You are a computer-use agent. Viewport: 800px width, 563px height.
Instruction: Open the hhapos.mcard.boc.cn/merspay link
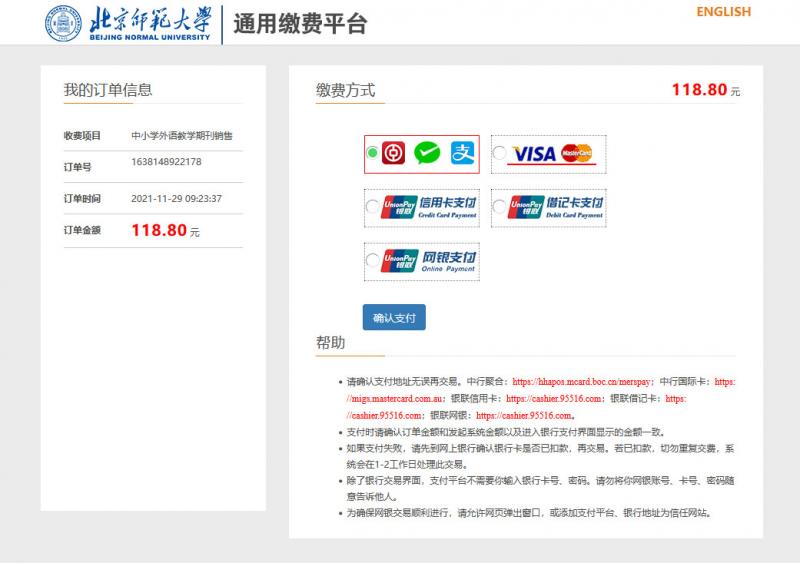[582, 382]
